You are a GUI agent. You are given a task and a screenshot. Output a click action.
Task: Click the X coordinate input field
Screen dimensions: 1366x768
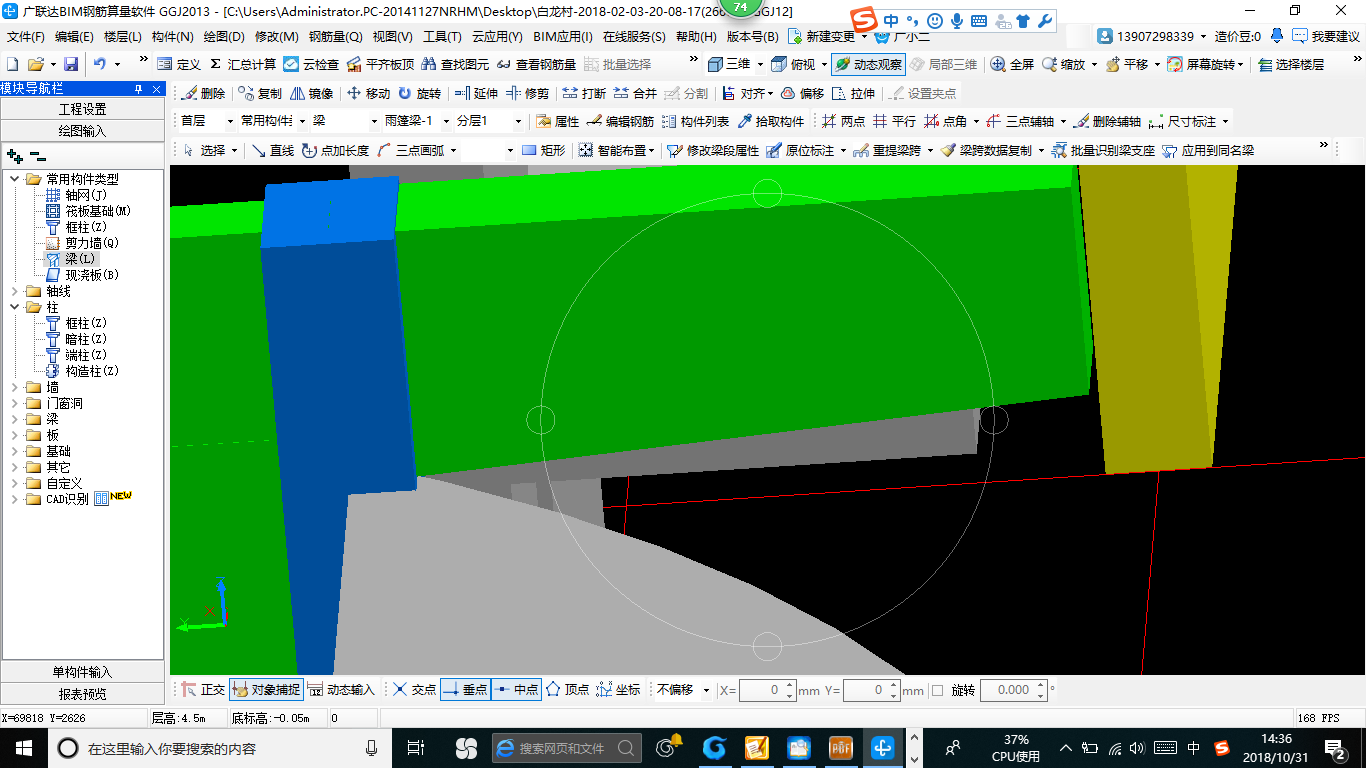761,690
